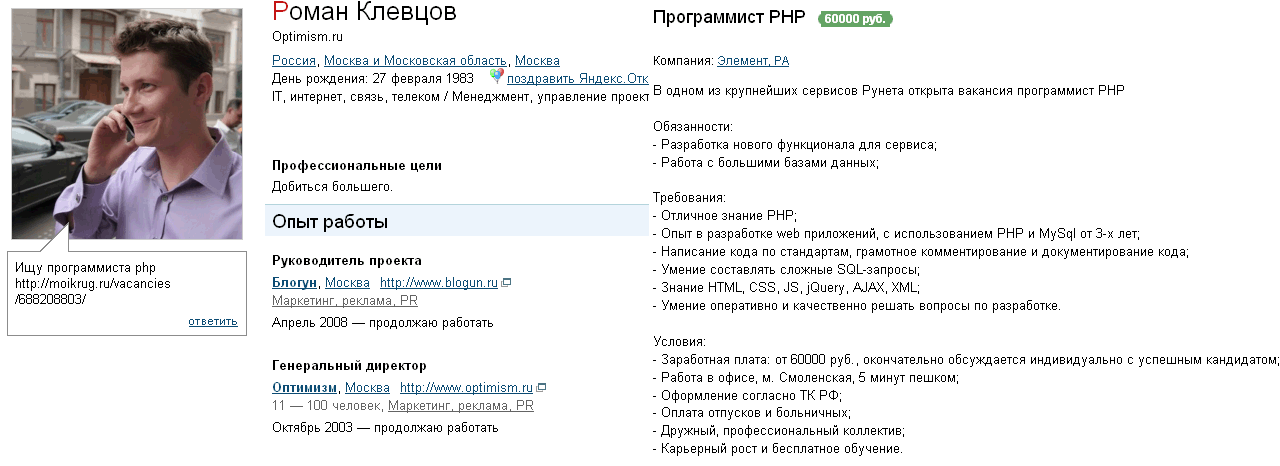Visit http://www.blogun.ru link
1280x466 pixels.
click(439, 283)
